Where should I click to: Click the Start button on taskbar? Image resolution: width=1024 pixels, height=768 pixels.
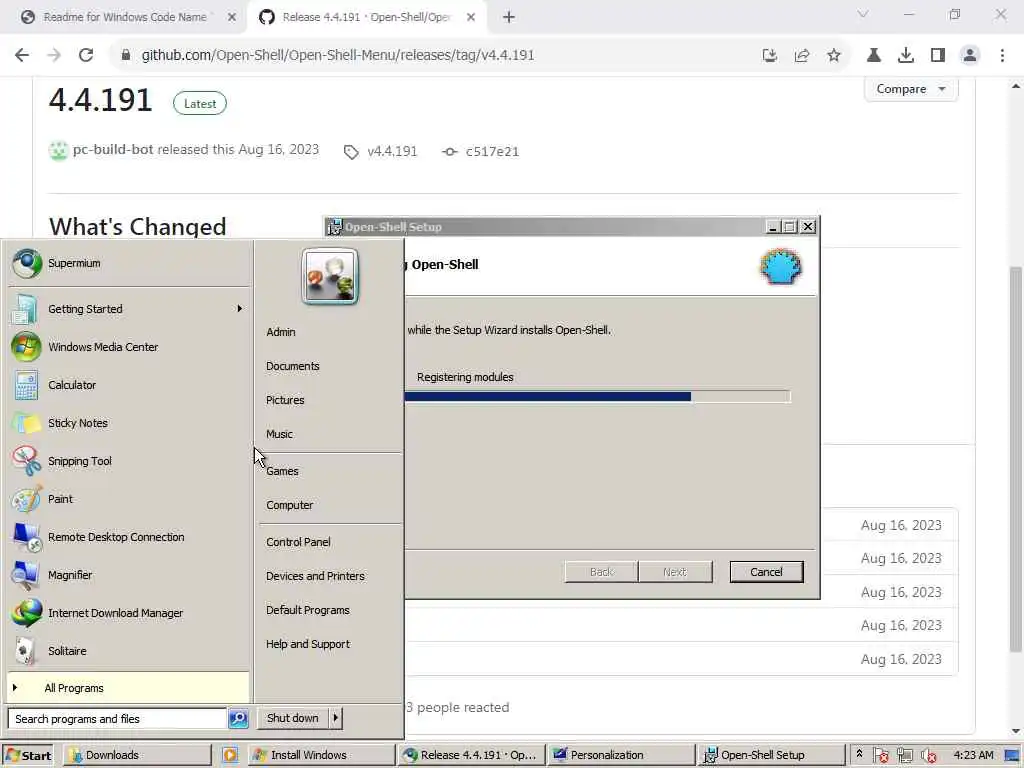tap(29, 756)
